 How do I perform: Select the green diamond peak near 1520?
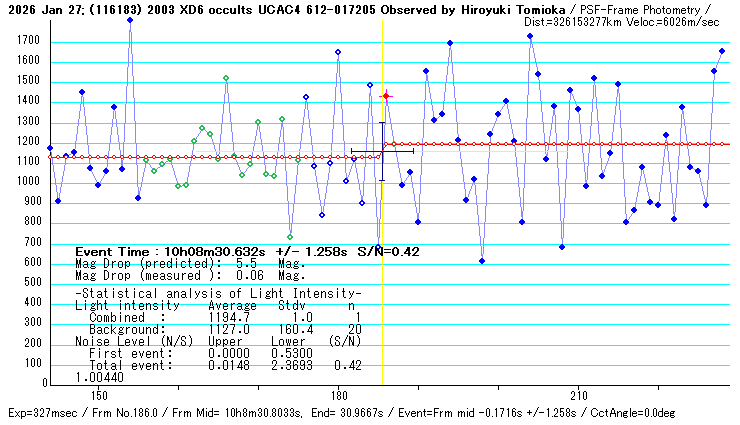click(226, 78)
